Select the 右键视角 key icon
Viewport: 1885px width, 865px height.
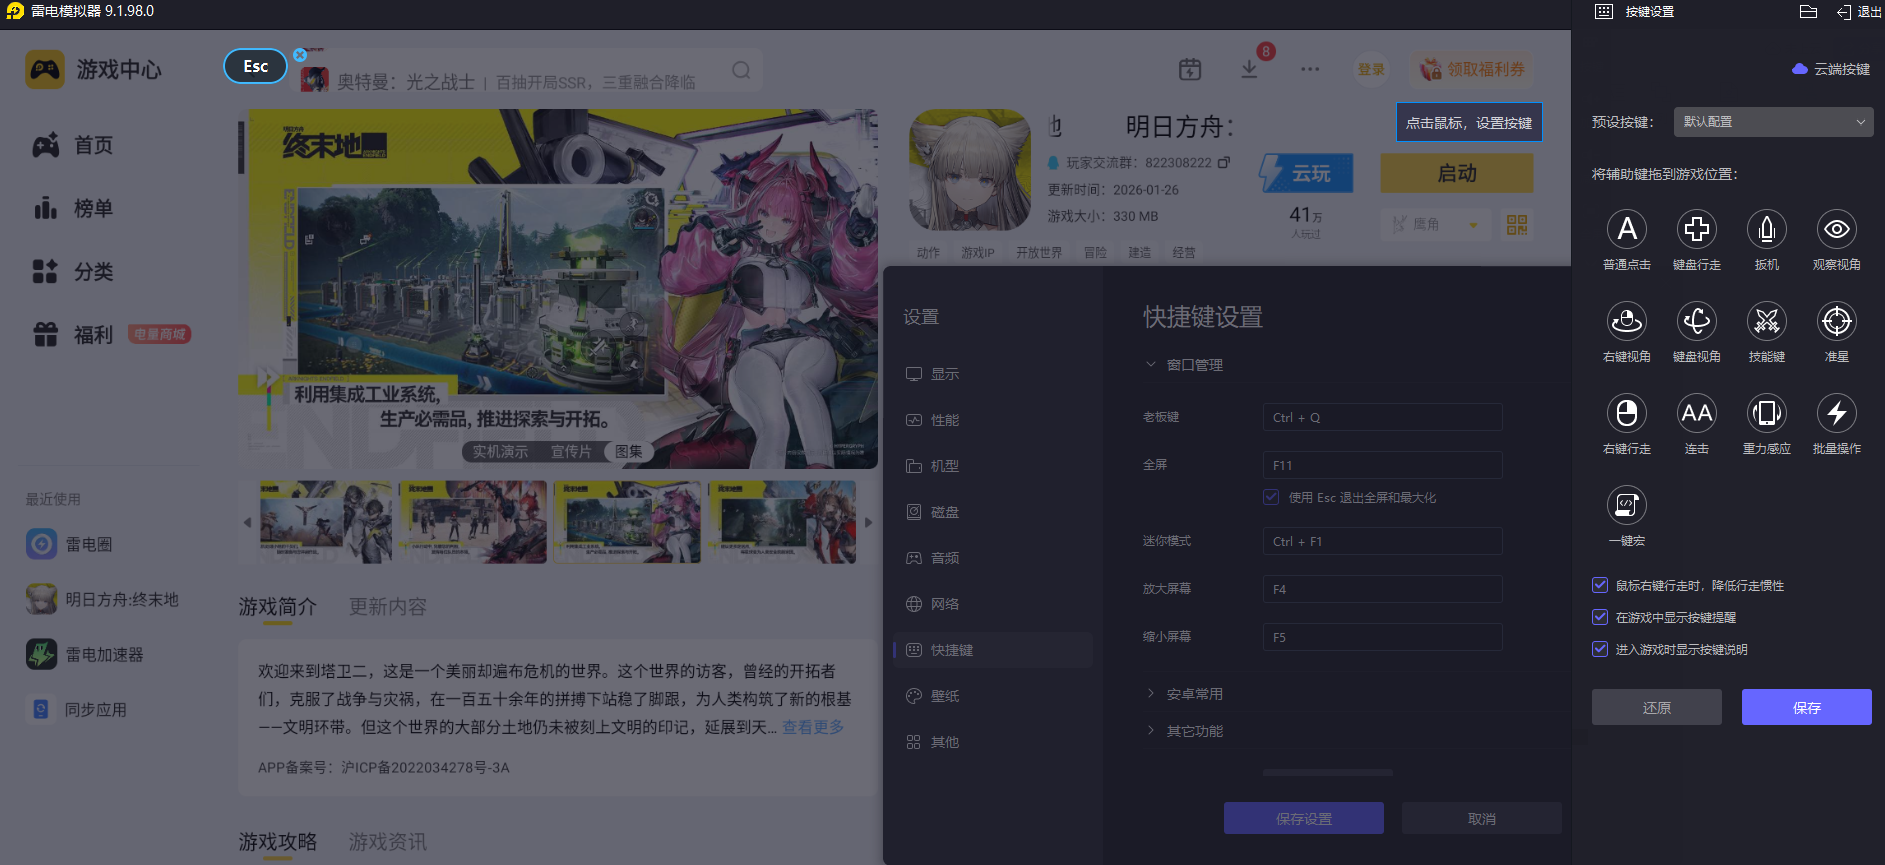(1627, 321)
